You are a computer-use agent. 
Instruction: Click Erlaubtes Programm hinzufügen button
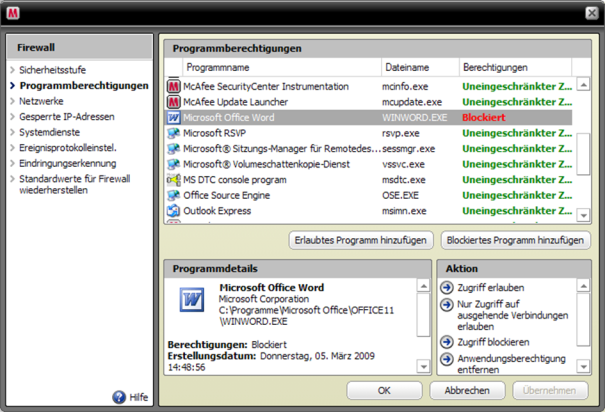click(x=361, y=240)
